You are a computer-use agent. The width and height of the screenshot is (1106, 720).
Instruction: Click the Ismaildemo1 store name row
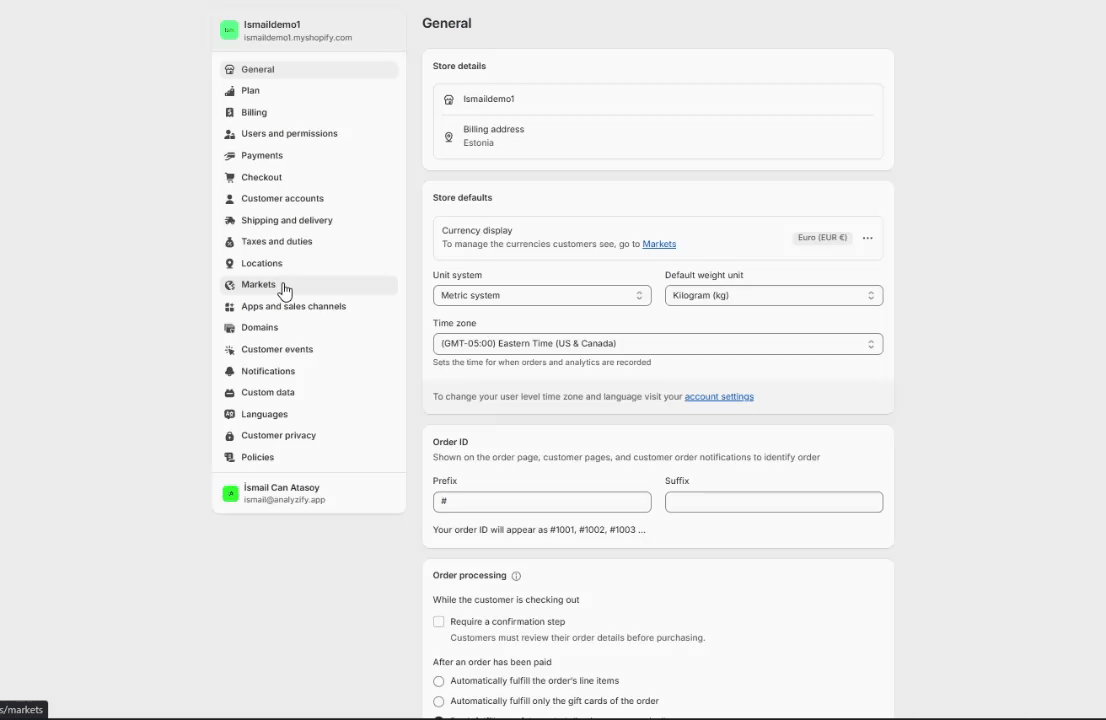pos(658,99)
